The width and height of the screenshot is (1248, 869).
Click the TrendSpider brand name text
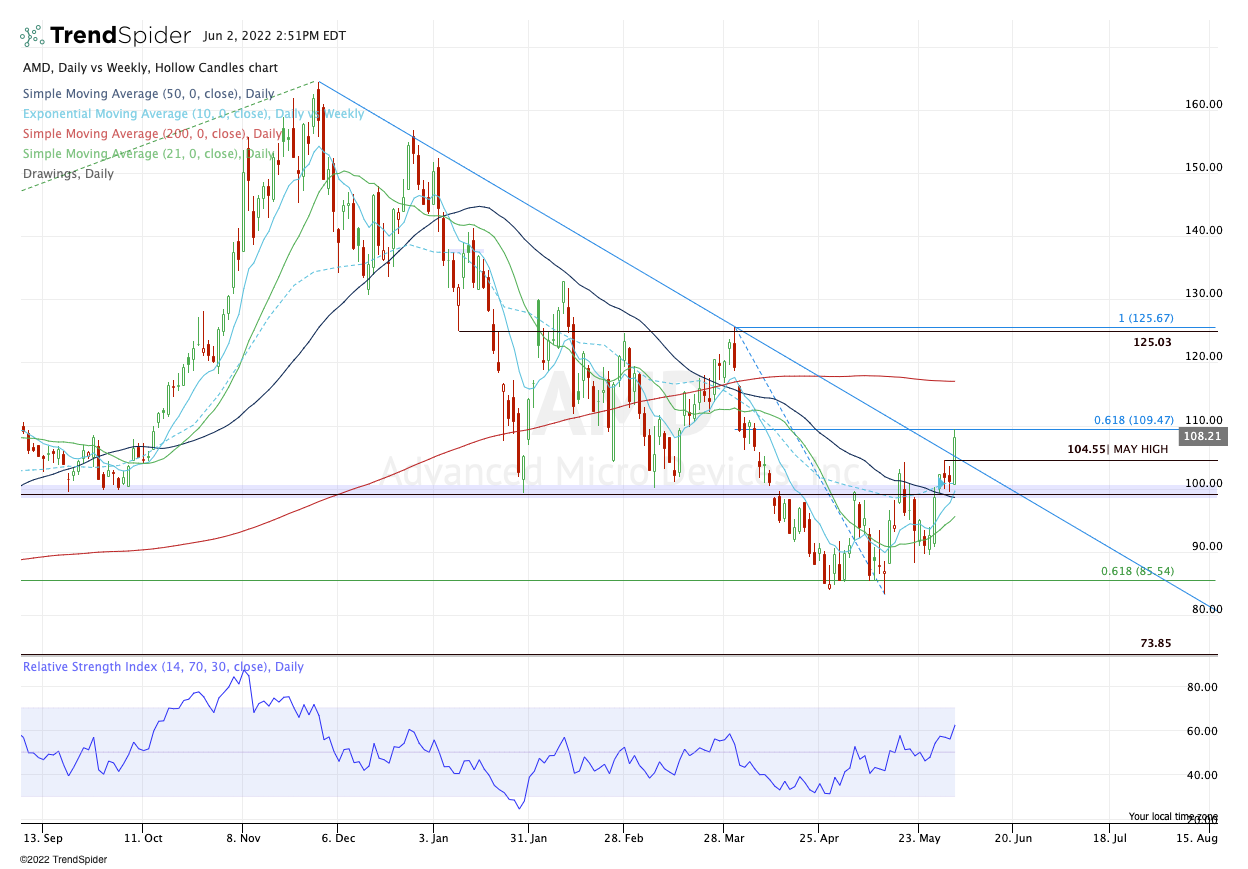click(120, 36)
